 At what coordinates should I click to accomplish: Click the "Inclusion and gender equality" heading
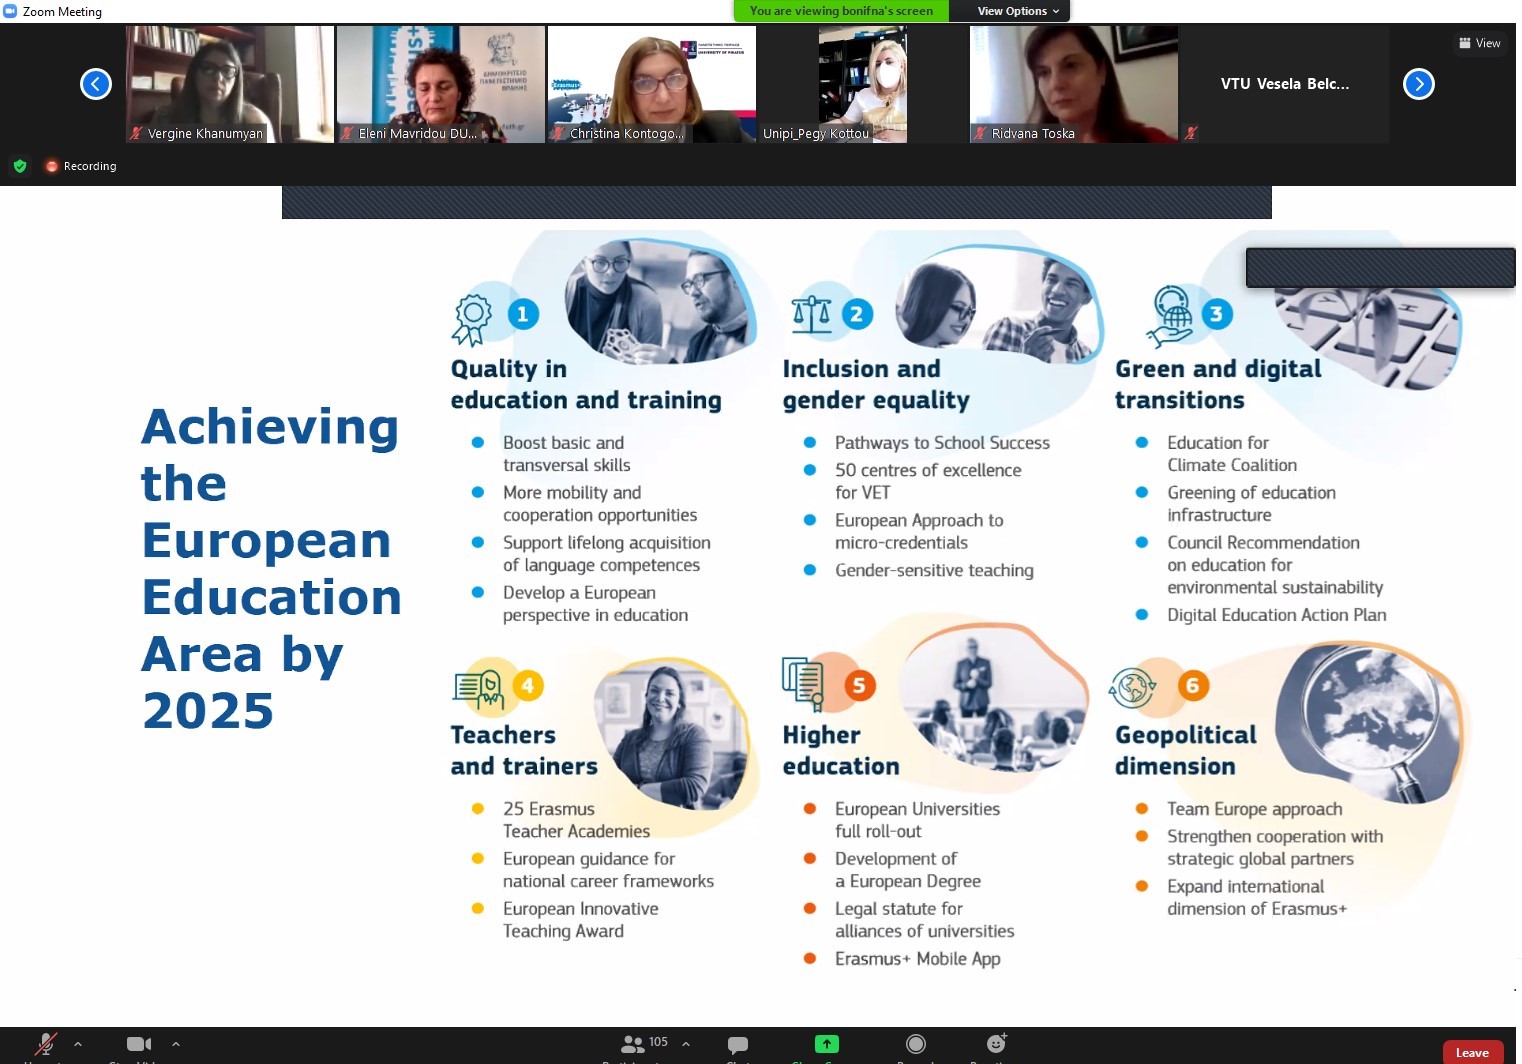pyautogui.click(x=876, y=384)
